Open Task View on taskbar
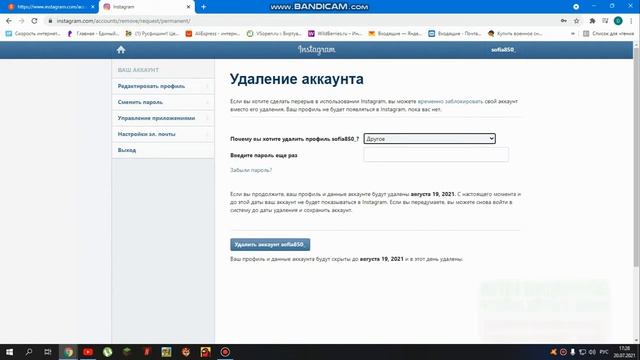 click(48, 352)
